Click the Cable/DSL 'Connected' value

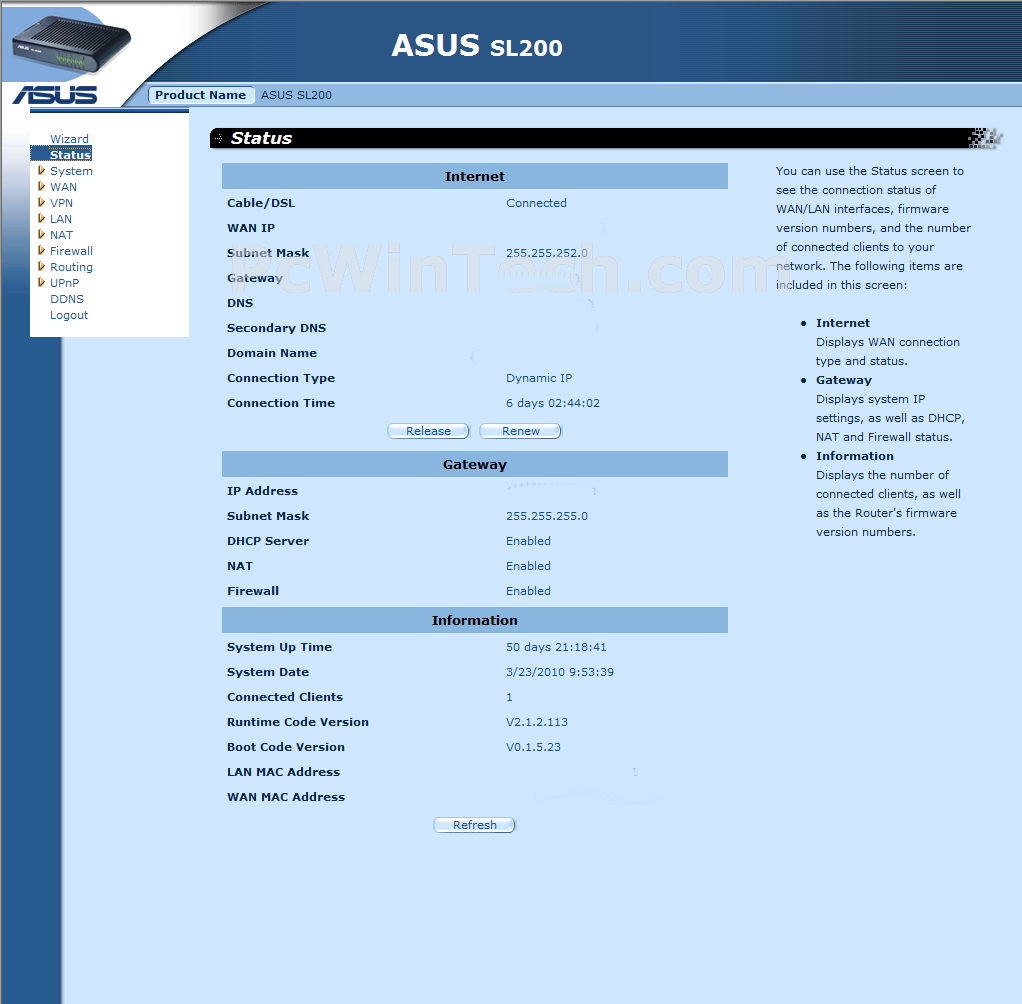tap(536, 203)
